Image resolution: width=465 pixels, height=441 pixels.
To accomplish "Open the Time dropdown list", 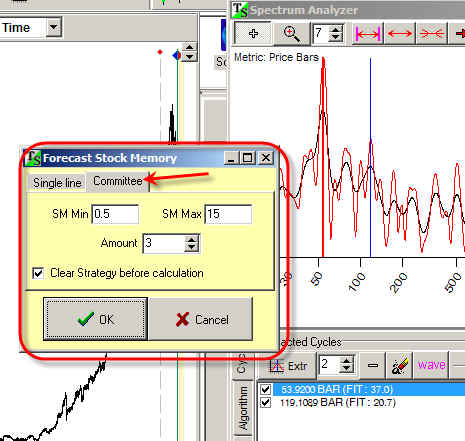I will [54, 27].
